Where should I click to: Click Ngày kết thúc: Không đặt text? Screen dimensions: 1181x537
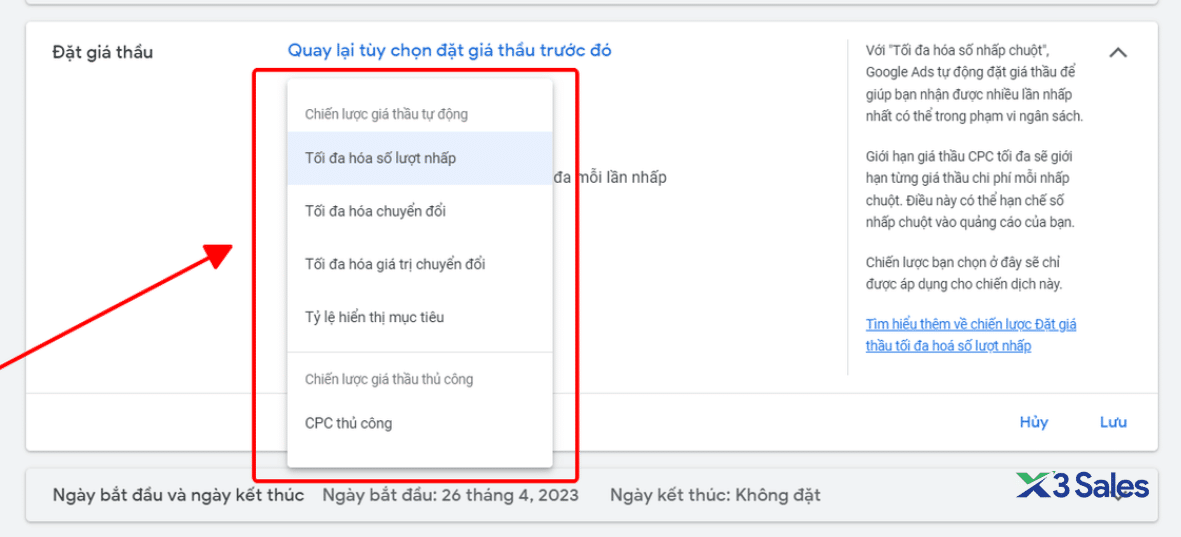716,496
